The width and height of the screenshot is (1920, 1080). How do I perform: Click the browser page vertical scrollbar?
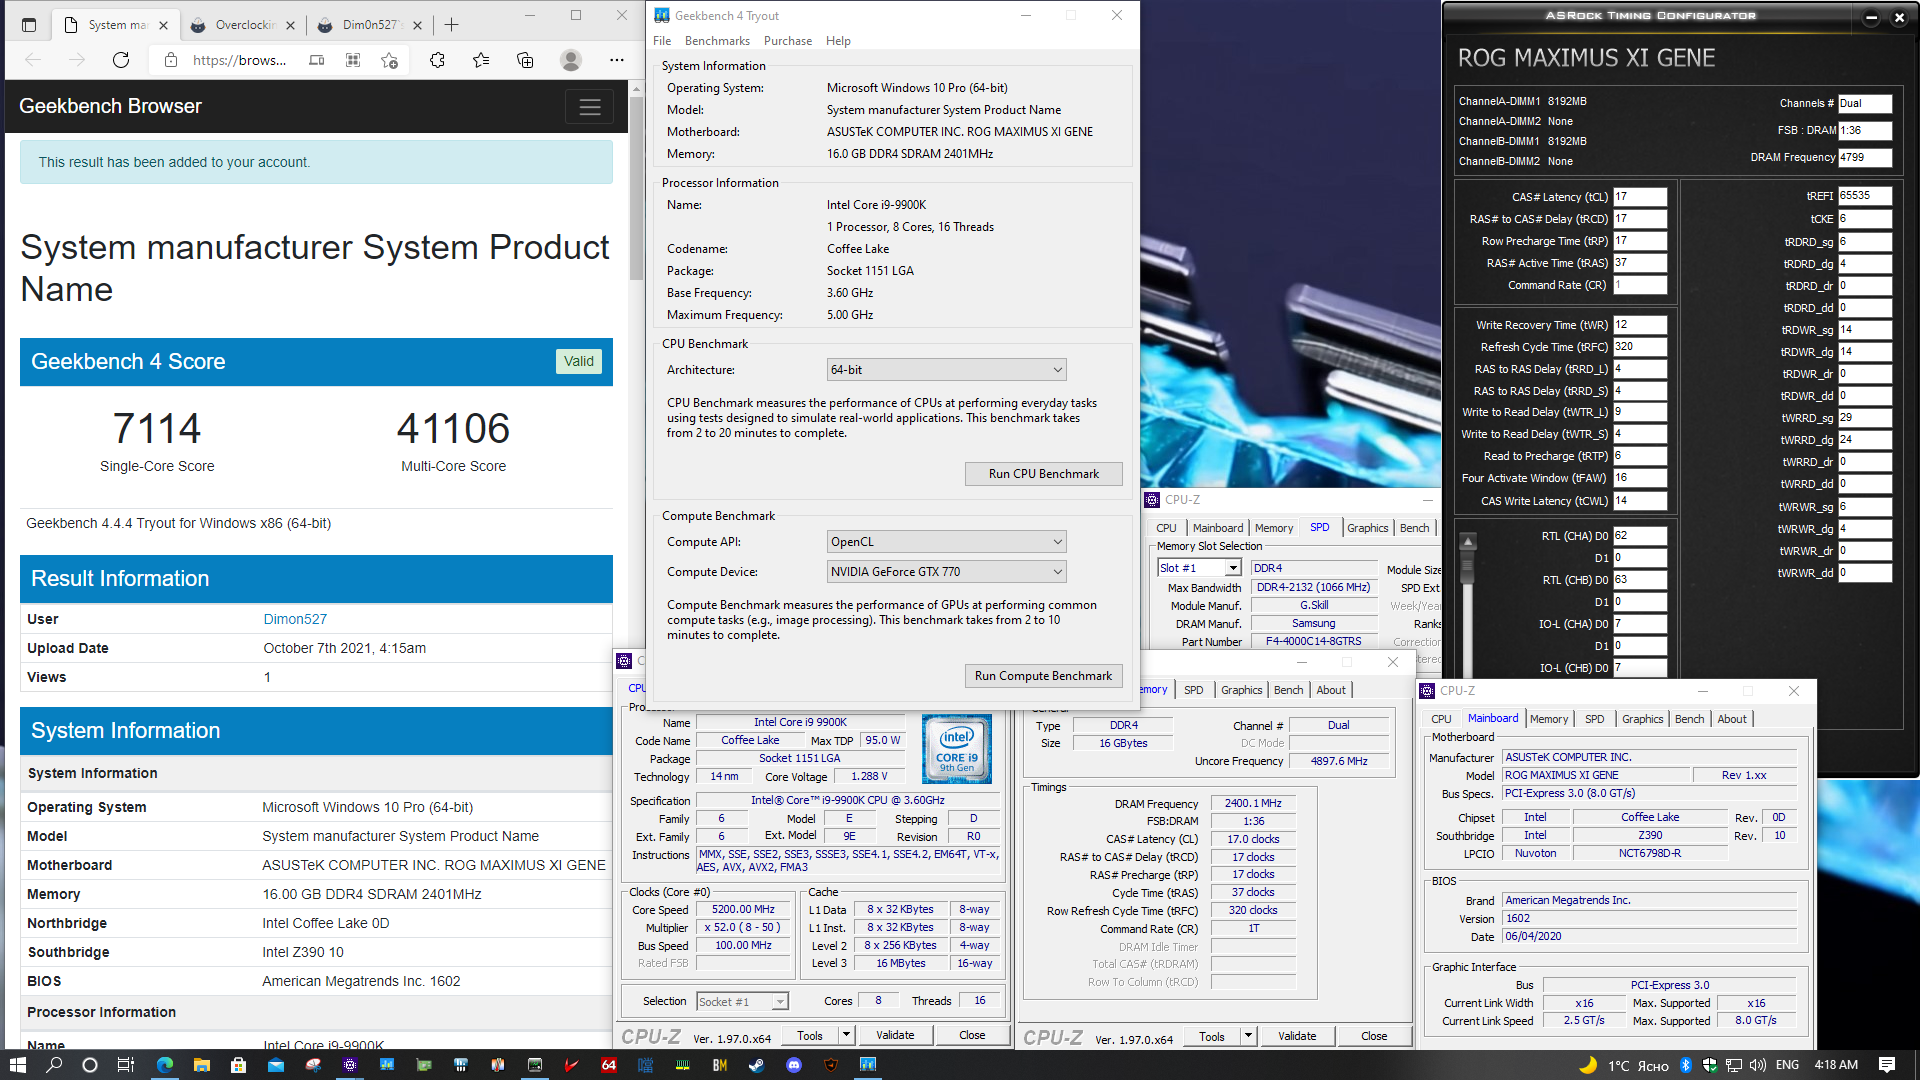pos(636,189)
